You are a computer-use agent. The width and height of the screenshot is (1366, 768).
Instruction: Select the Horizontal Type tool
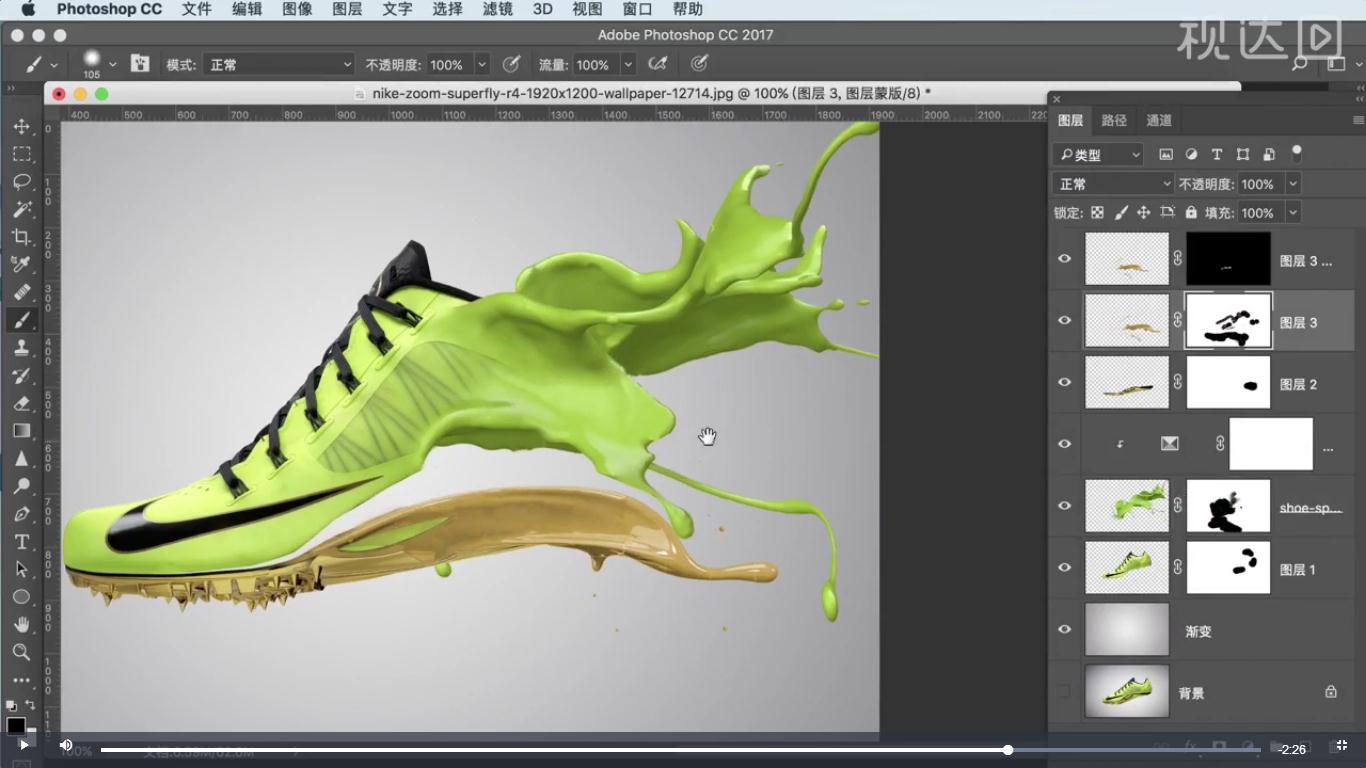tap(21, 542)
